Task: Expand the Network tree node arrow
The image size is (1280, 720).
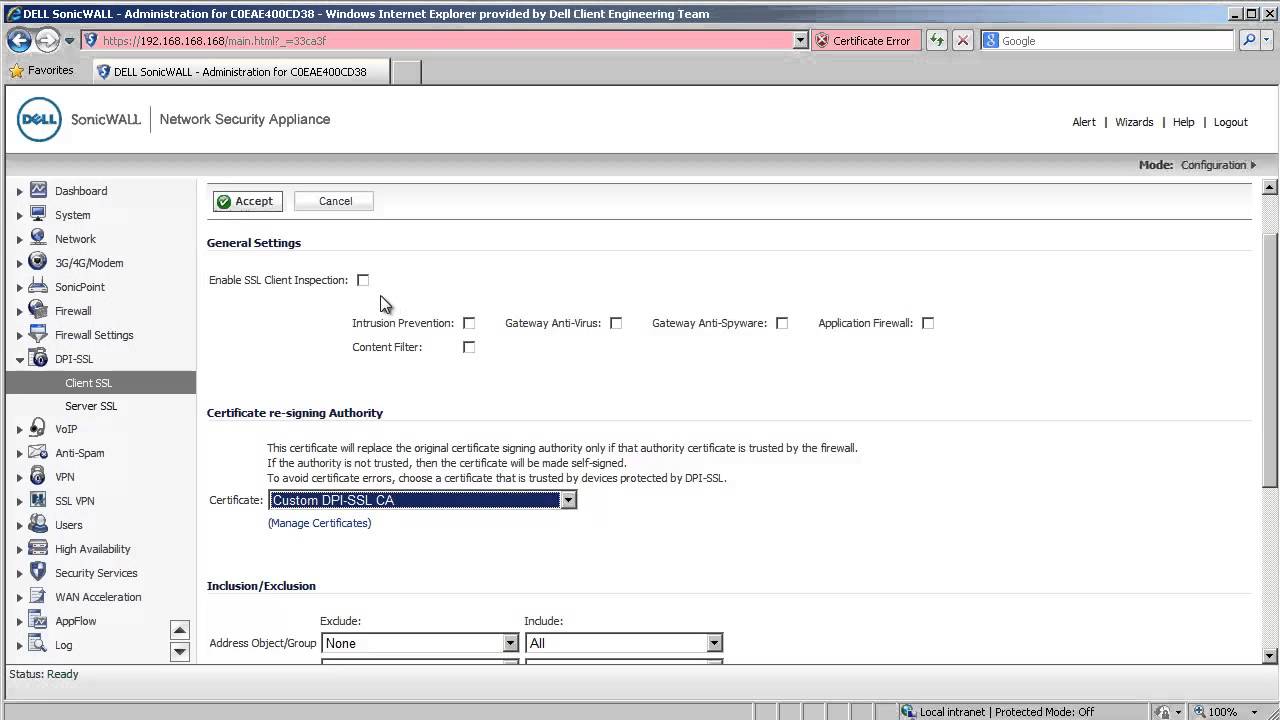Action: tap(19, 239)
